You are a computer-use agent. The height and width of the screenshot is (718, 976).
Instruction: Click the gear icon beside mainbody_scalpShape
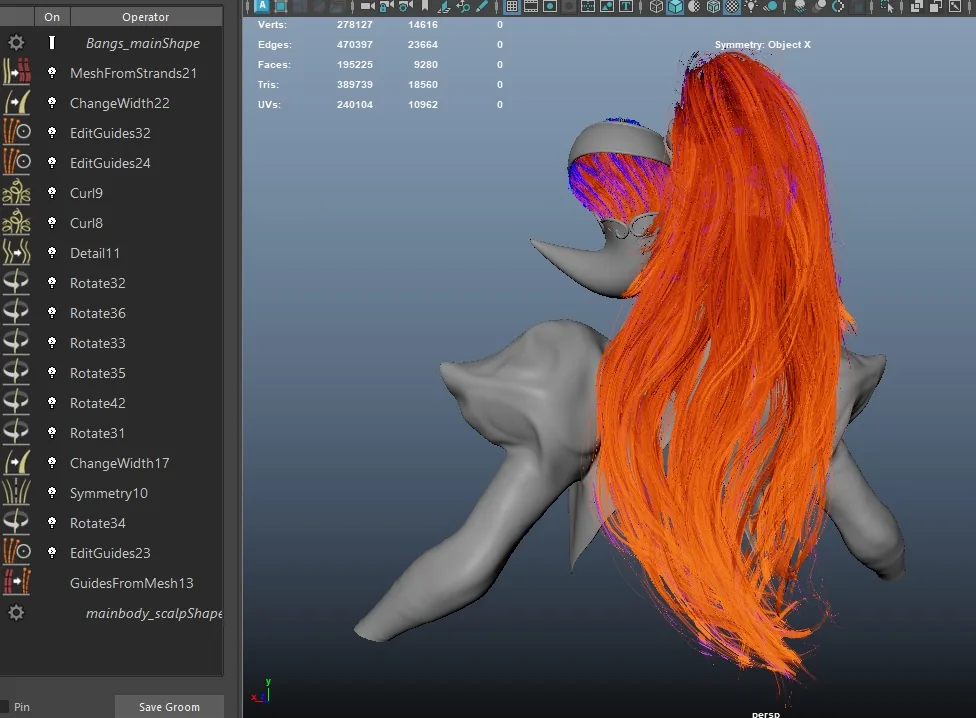click(x=16, y=613)
